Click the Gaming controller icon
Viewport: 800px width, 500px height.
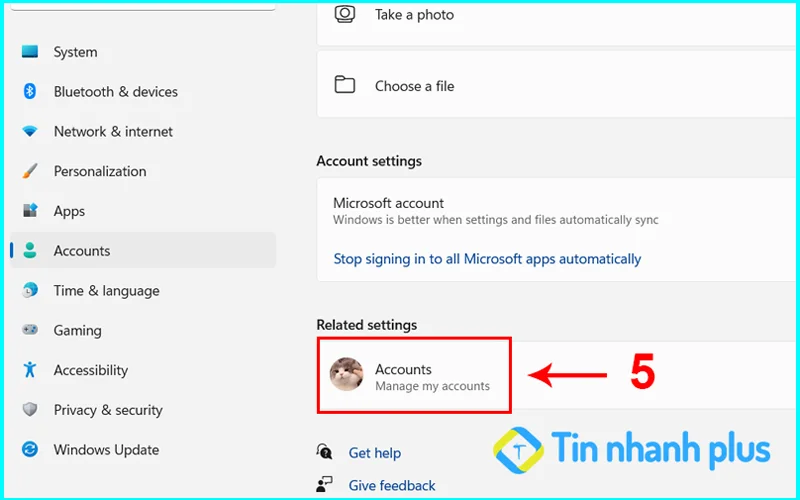pos(30,330)
